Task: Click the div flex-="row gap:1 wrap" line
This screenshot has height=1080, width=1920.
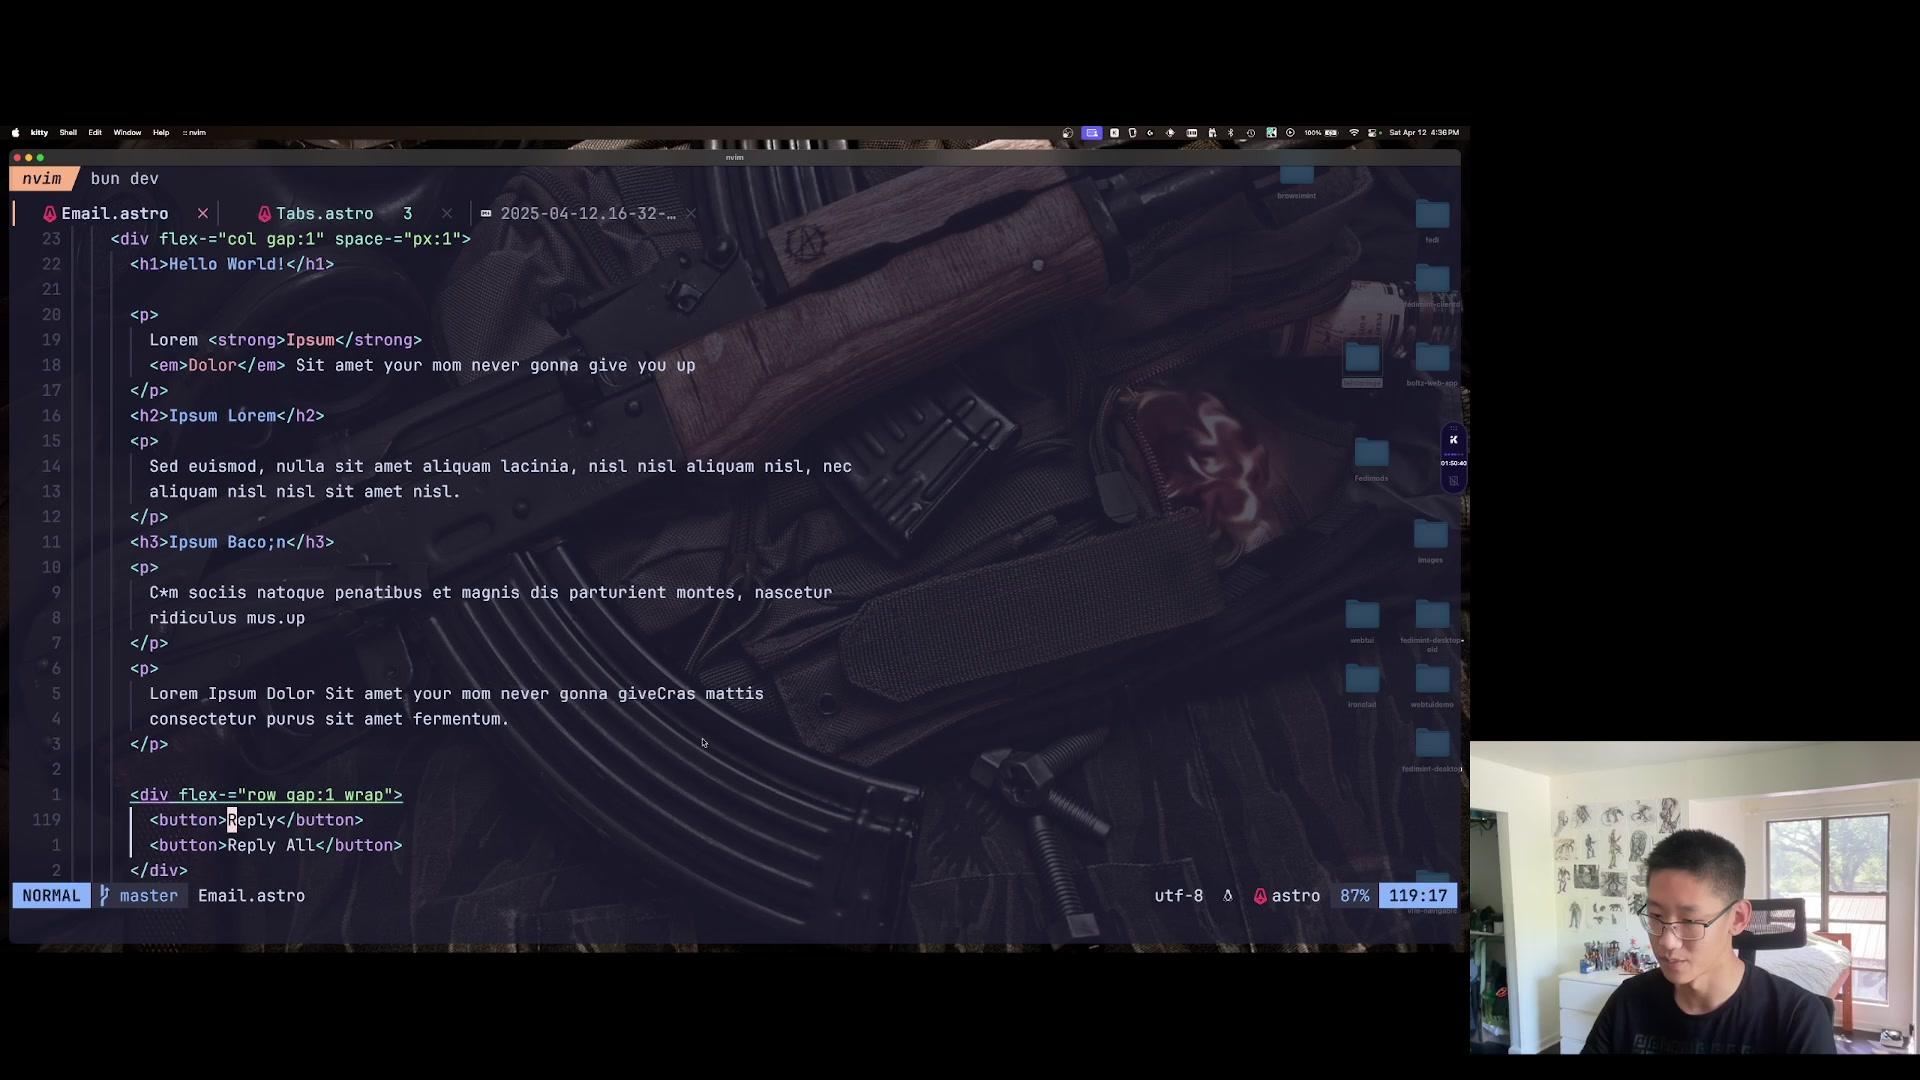Action: pyautogui.click(x=266, y=795)
